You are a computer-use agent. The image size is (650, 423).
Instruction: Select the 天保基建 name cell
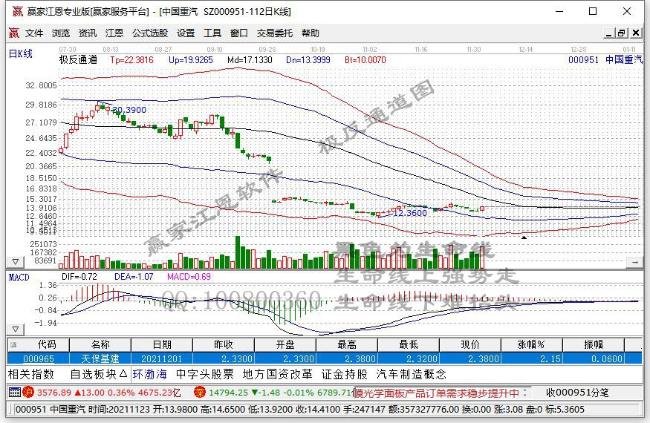[x=100, y=359]
